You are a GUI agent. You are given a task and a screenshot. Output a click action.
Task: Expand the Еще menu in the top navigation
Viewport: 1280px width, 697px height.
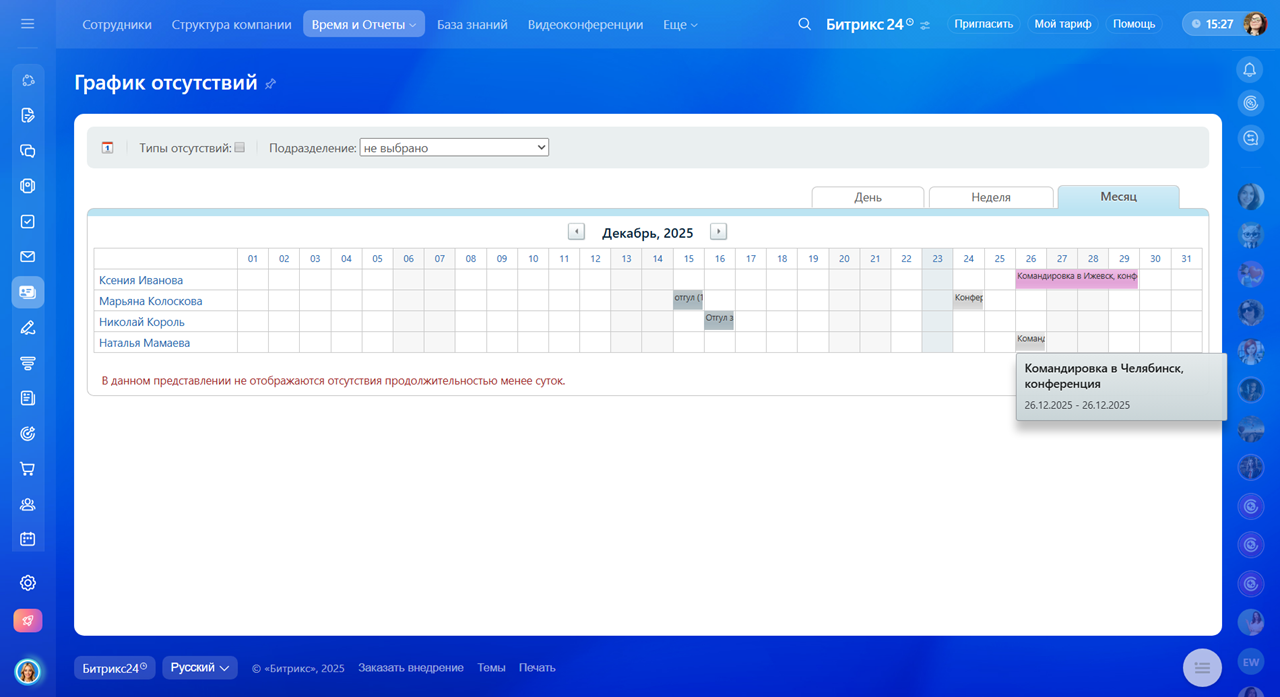pyautogui.click(x=680, y=24)
